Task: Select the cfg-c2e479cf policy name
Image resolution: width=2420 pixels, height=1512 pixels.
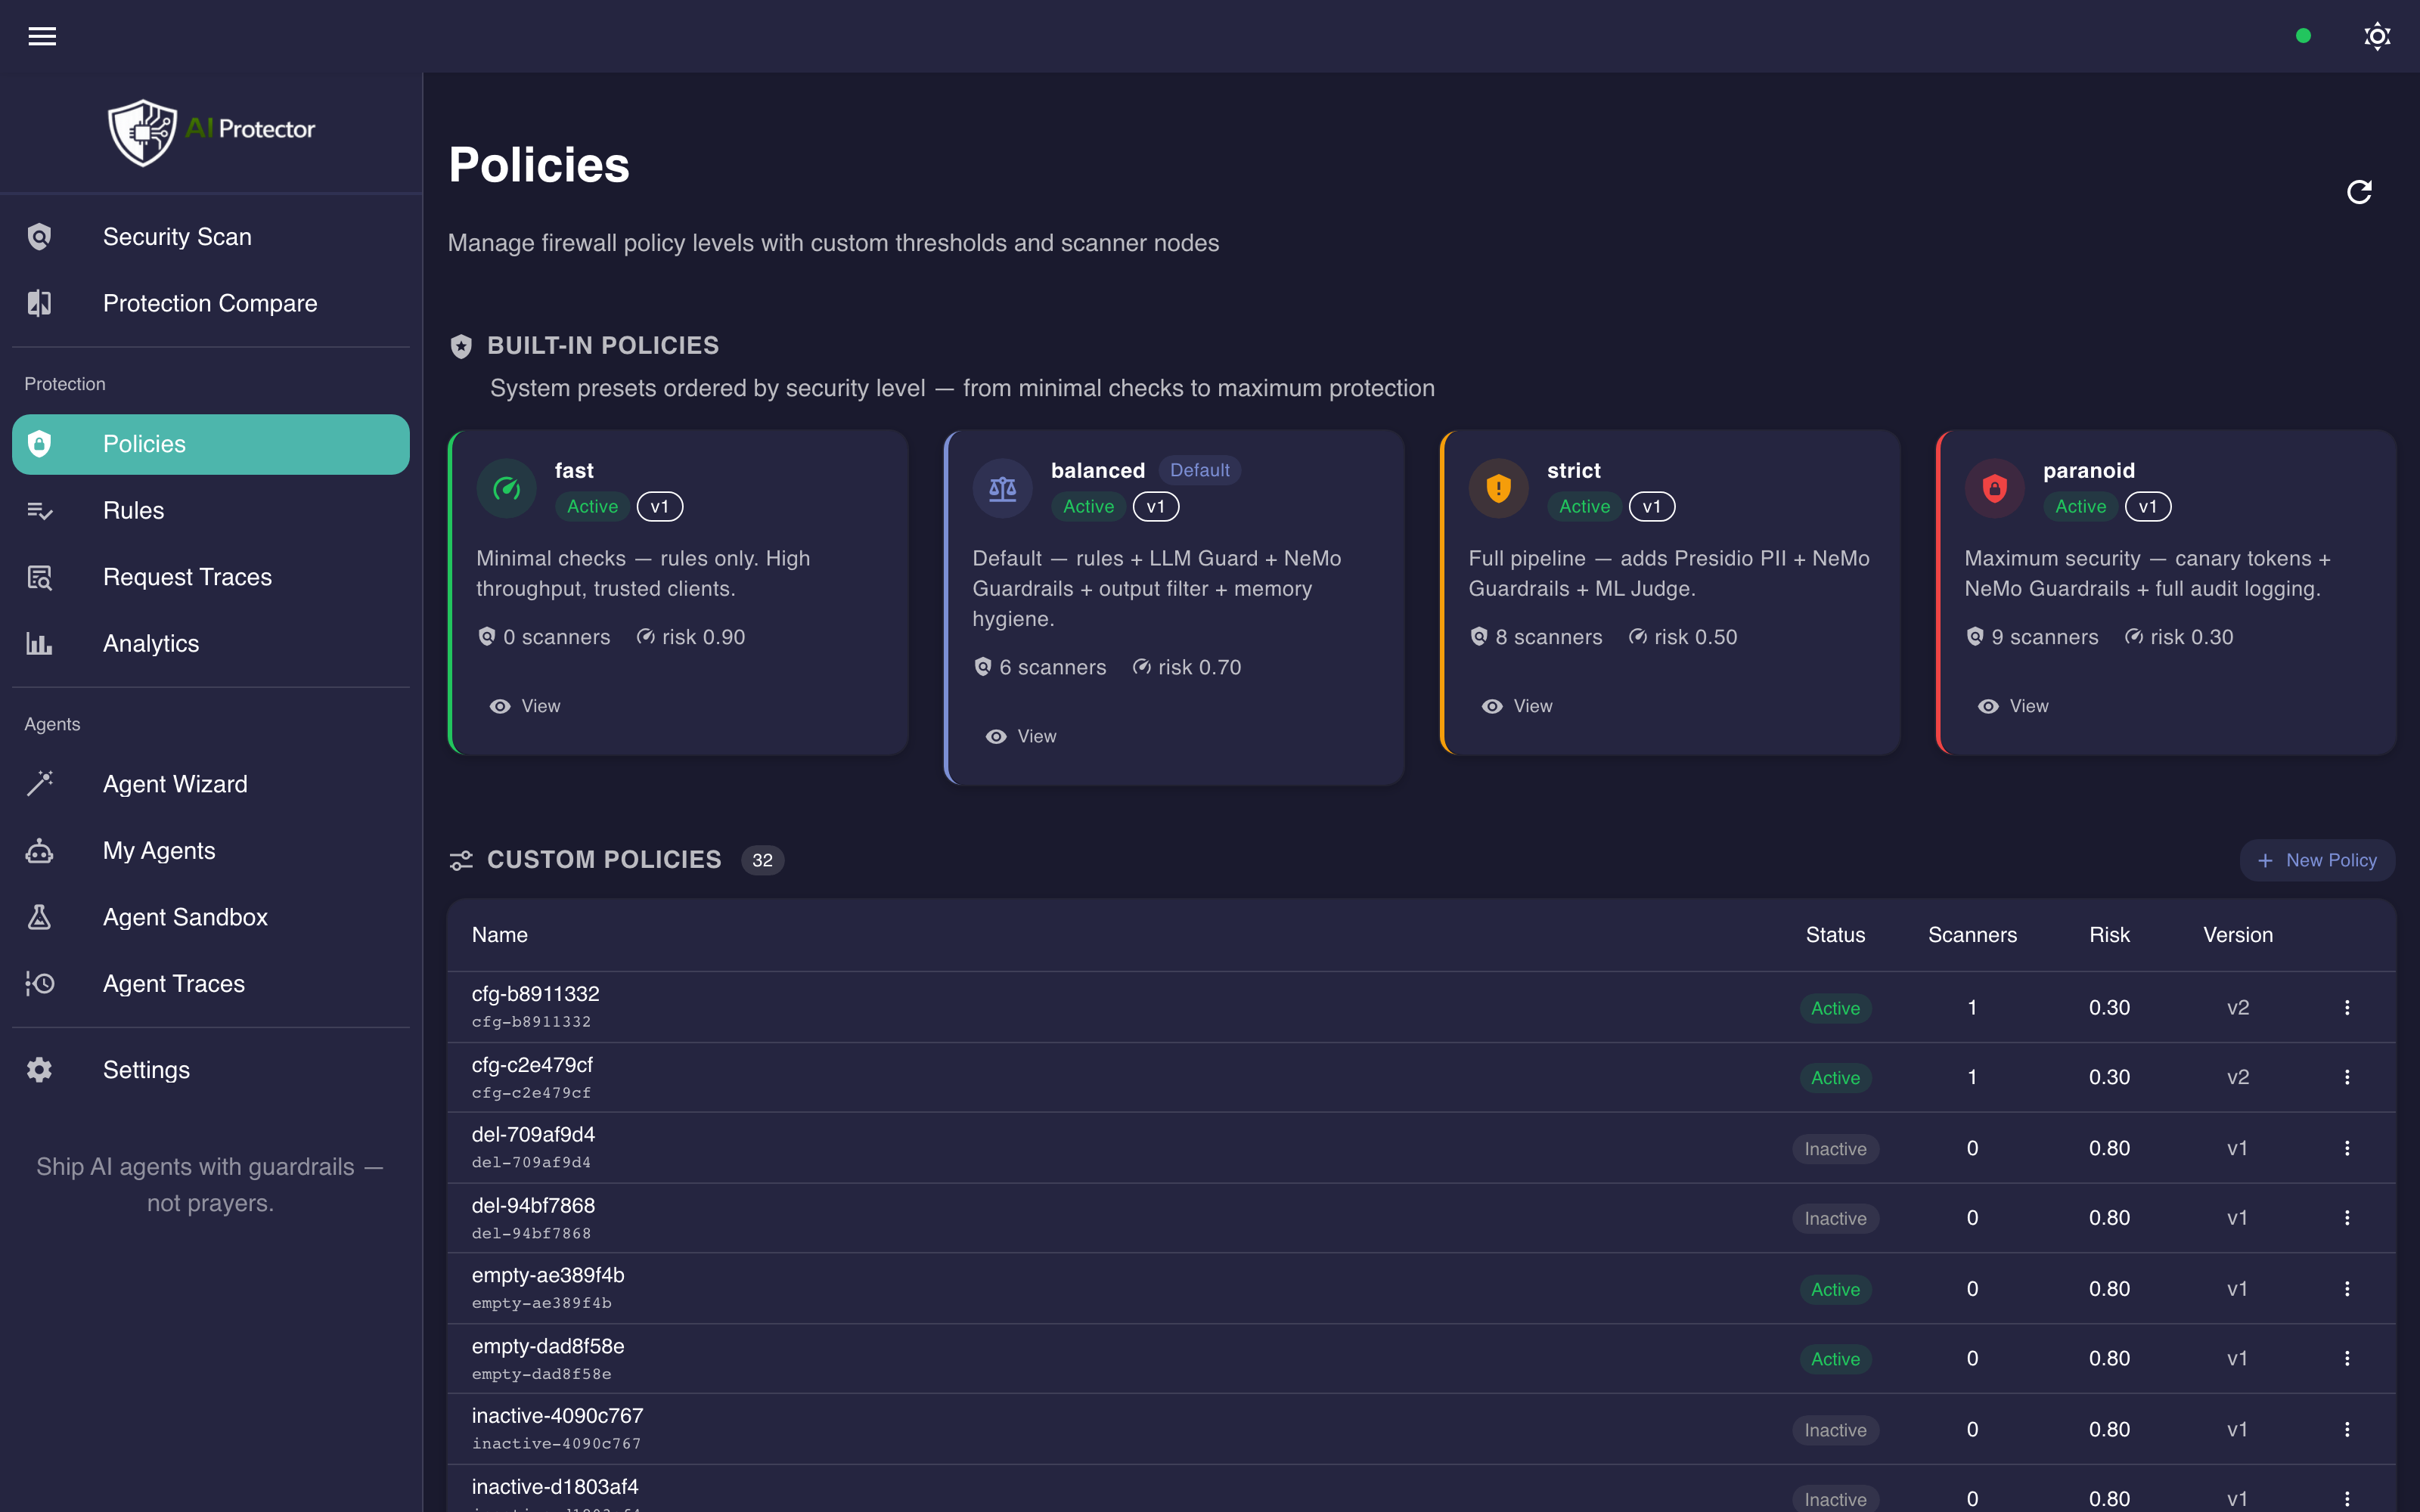Action: [x=532, y=1065]
